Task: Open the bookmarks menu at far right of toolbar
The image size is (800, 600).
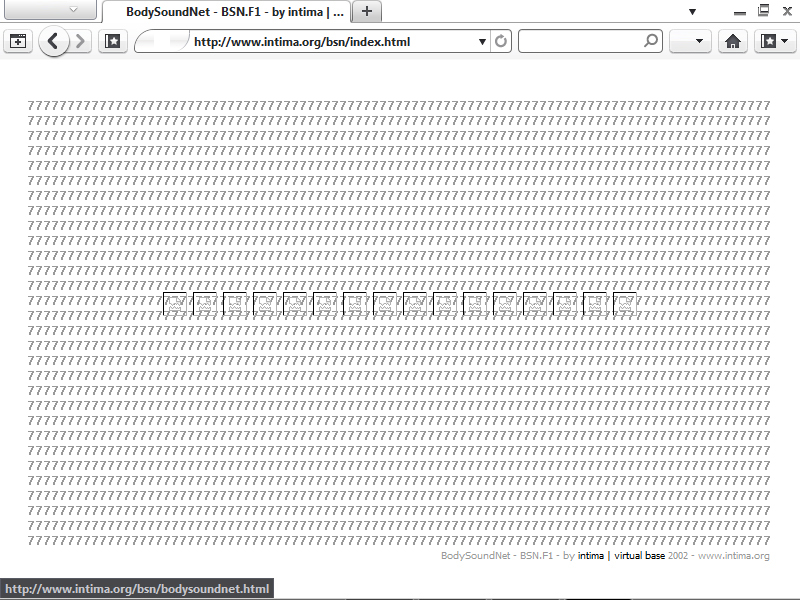Action: tap(775, 42)
